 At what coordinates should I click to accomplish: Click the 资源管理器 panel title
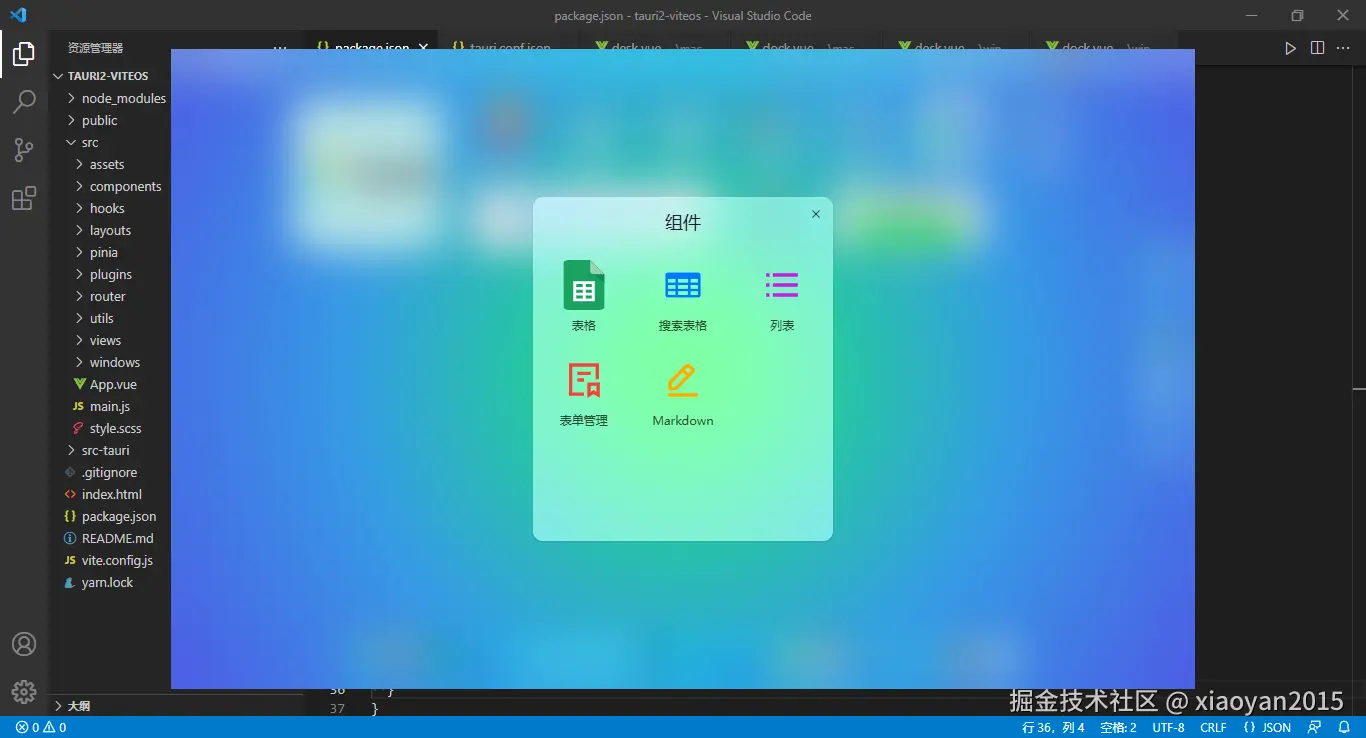(x=96, y=48)
